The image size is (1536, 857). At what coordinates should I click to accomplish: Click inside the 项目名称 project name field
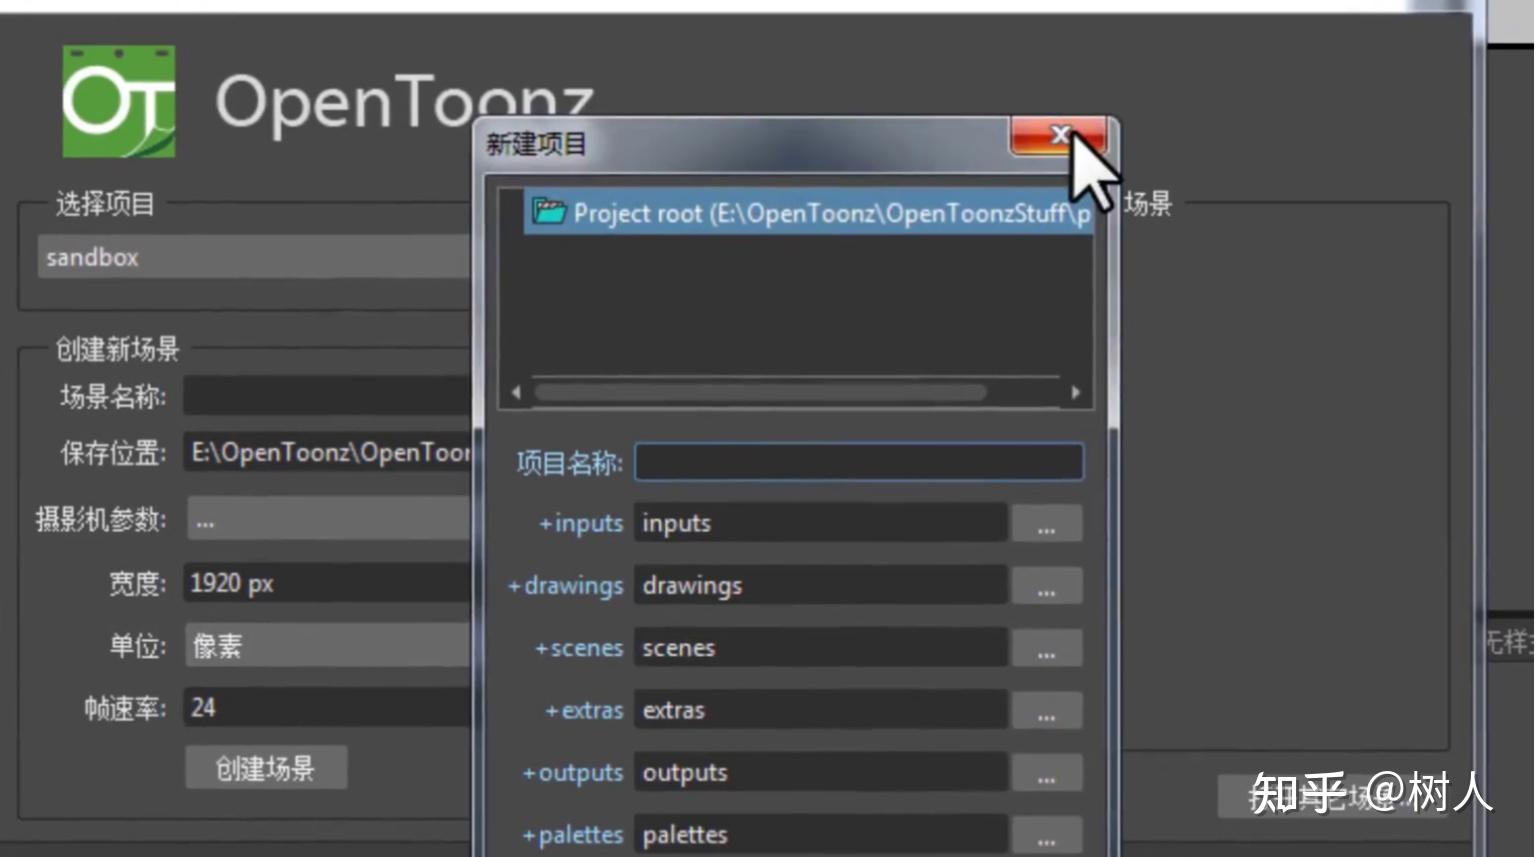(858, 461)
